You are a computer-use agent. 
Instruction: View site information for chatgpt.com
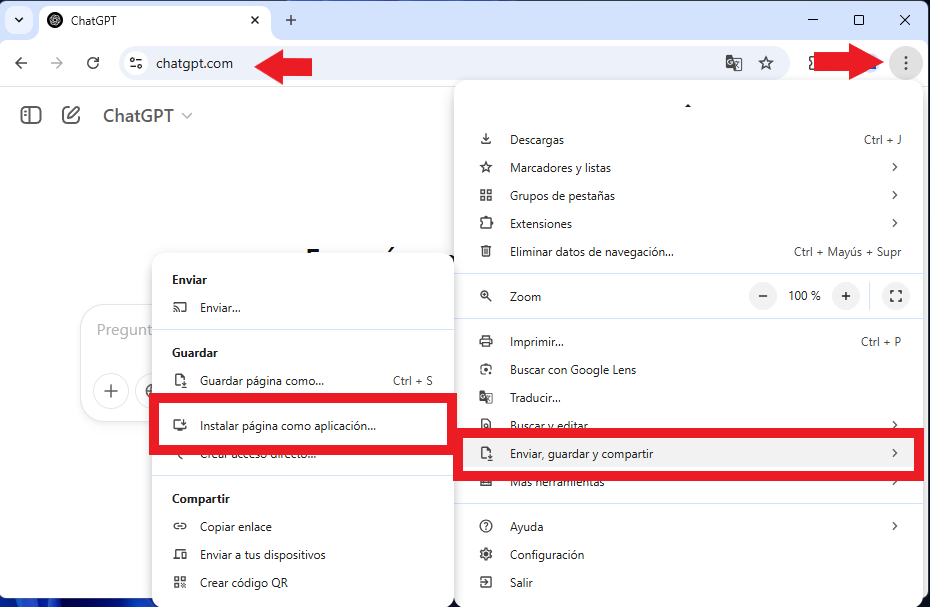pyautogui.click(x=136, y=63)
